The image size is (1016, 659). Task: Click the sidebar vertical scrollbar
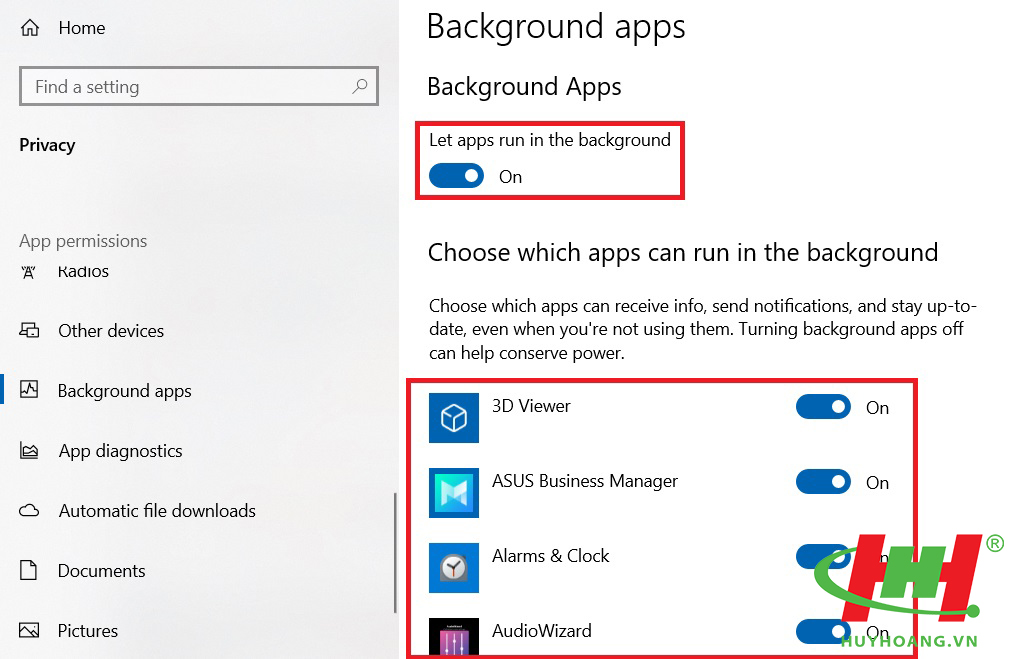click(x=395, y=550)
